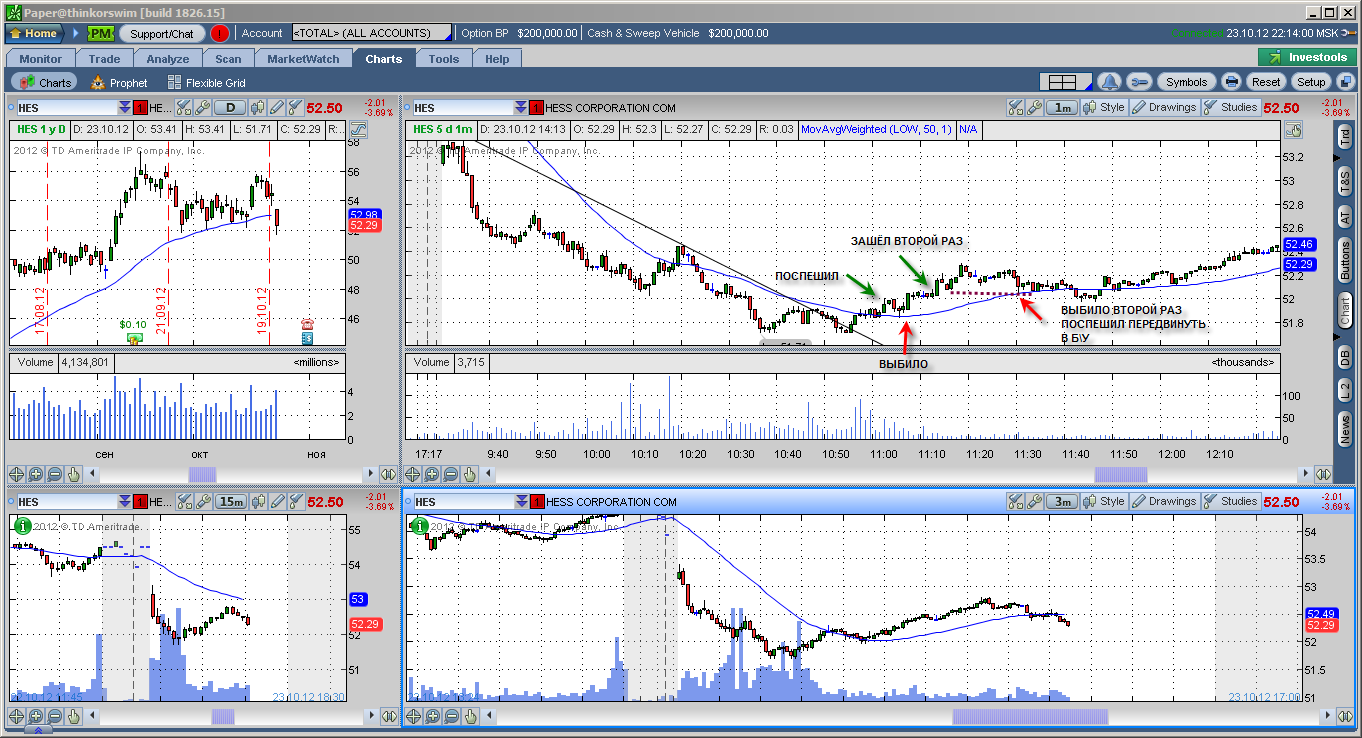The image size is (1362, 738).
Task: Open wrench settings on 1m chart
Action: (1034, 108)
